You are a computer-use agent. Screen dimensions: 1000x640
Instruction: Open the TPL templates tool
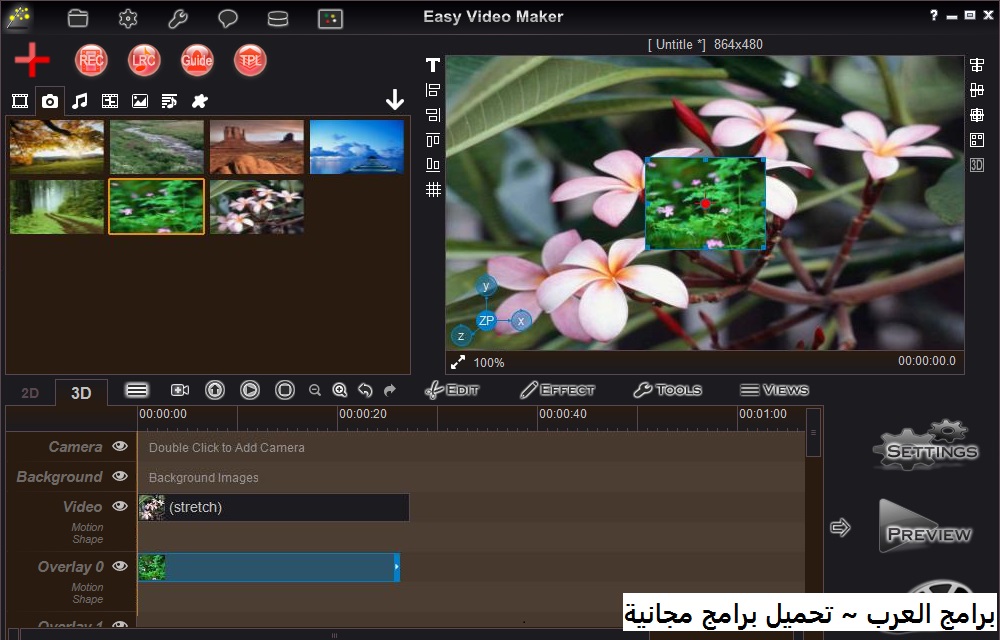click(x=250, y=60)
